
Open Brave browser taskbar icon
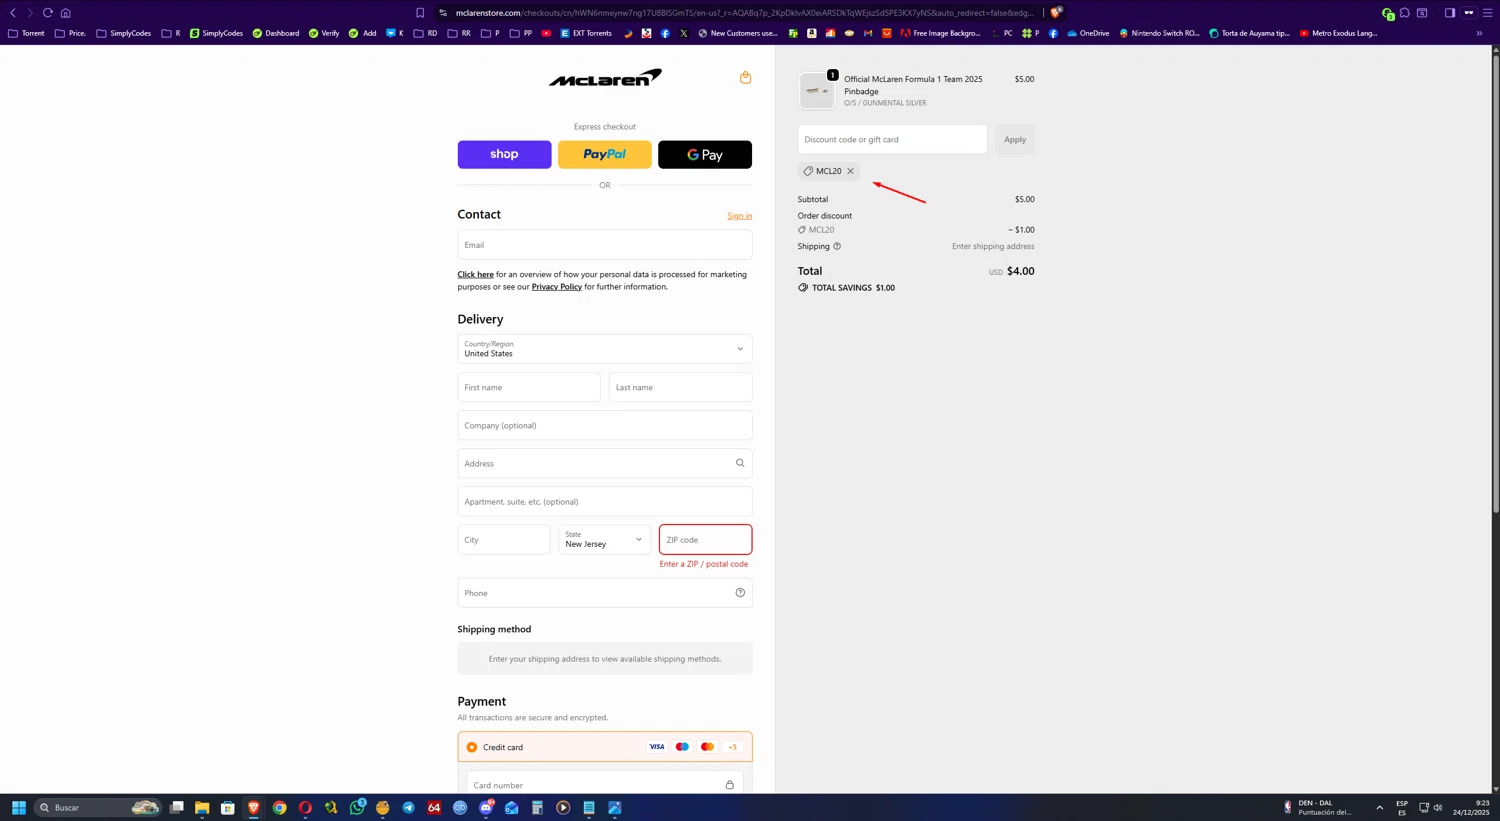[x=254, y=808]
